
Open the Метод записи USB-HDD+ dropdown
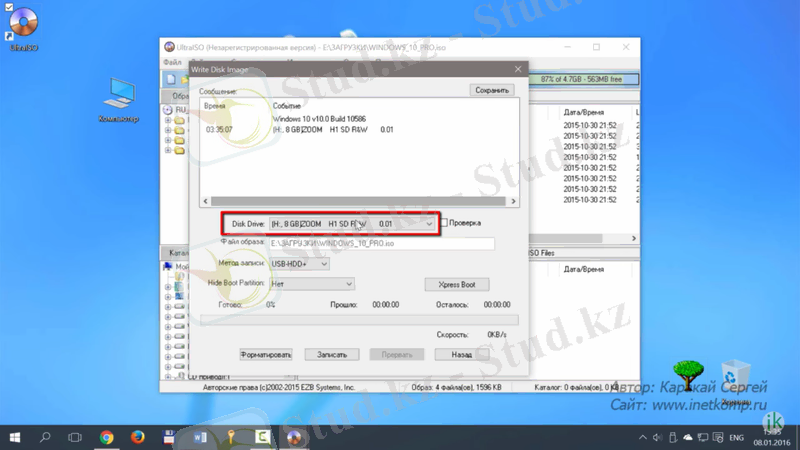coord(299,264)
